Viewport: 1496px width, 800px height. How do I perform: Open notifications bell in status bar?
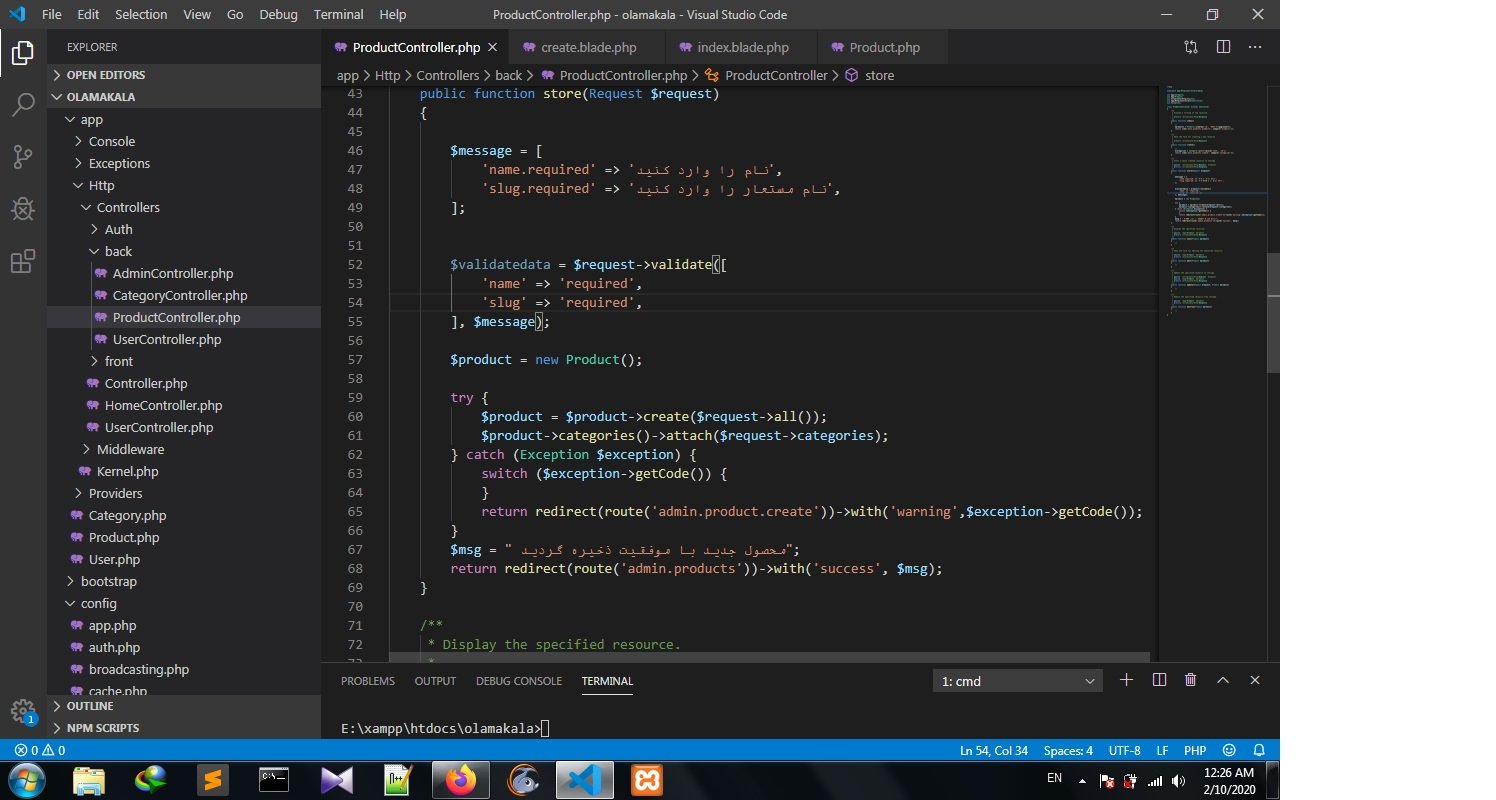(x=1259, y=750)
